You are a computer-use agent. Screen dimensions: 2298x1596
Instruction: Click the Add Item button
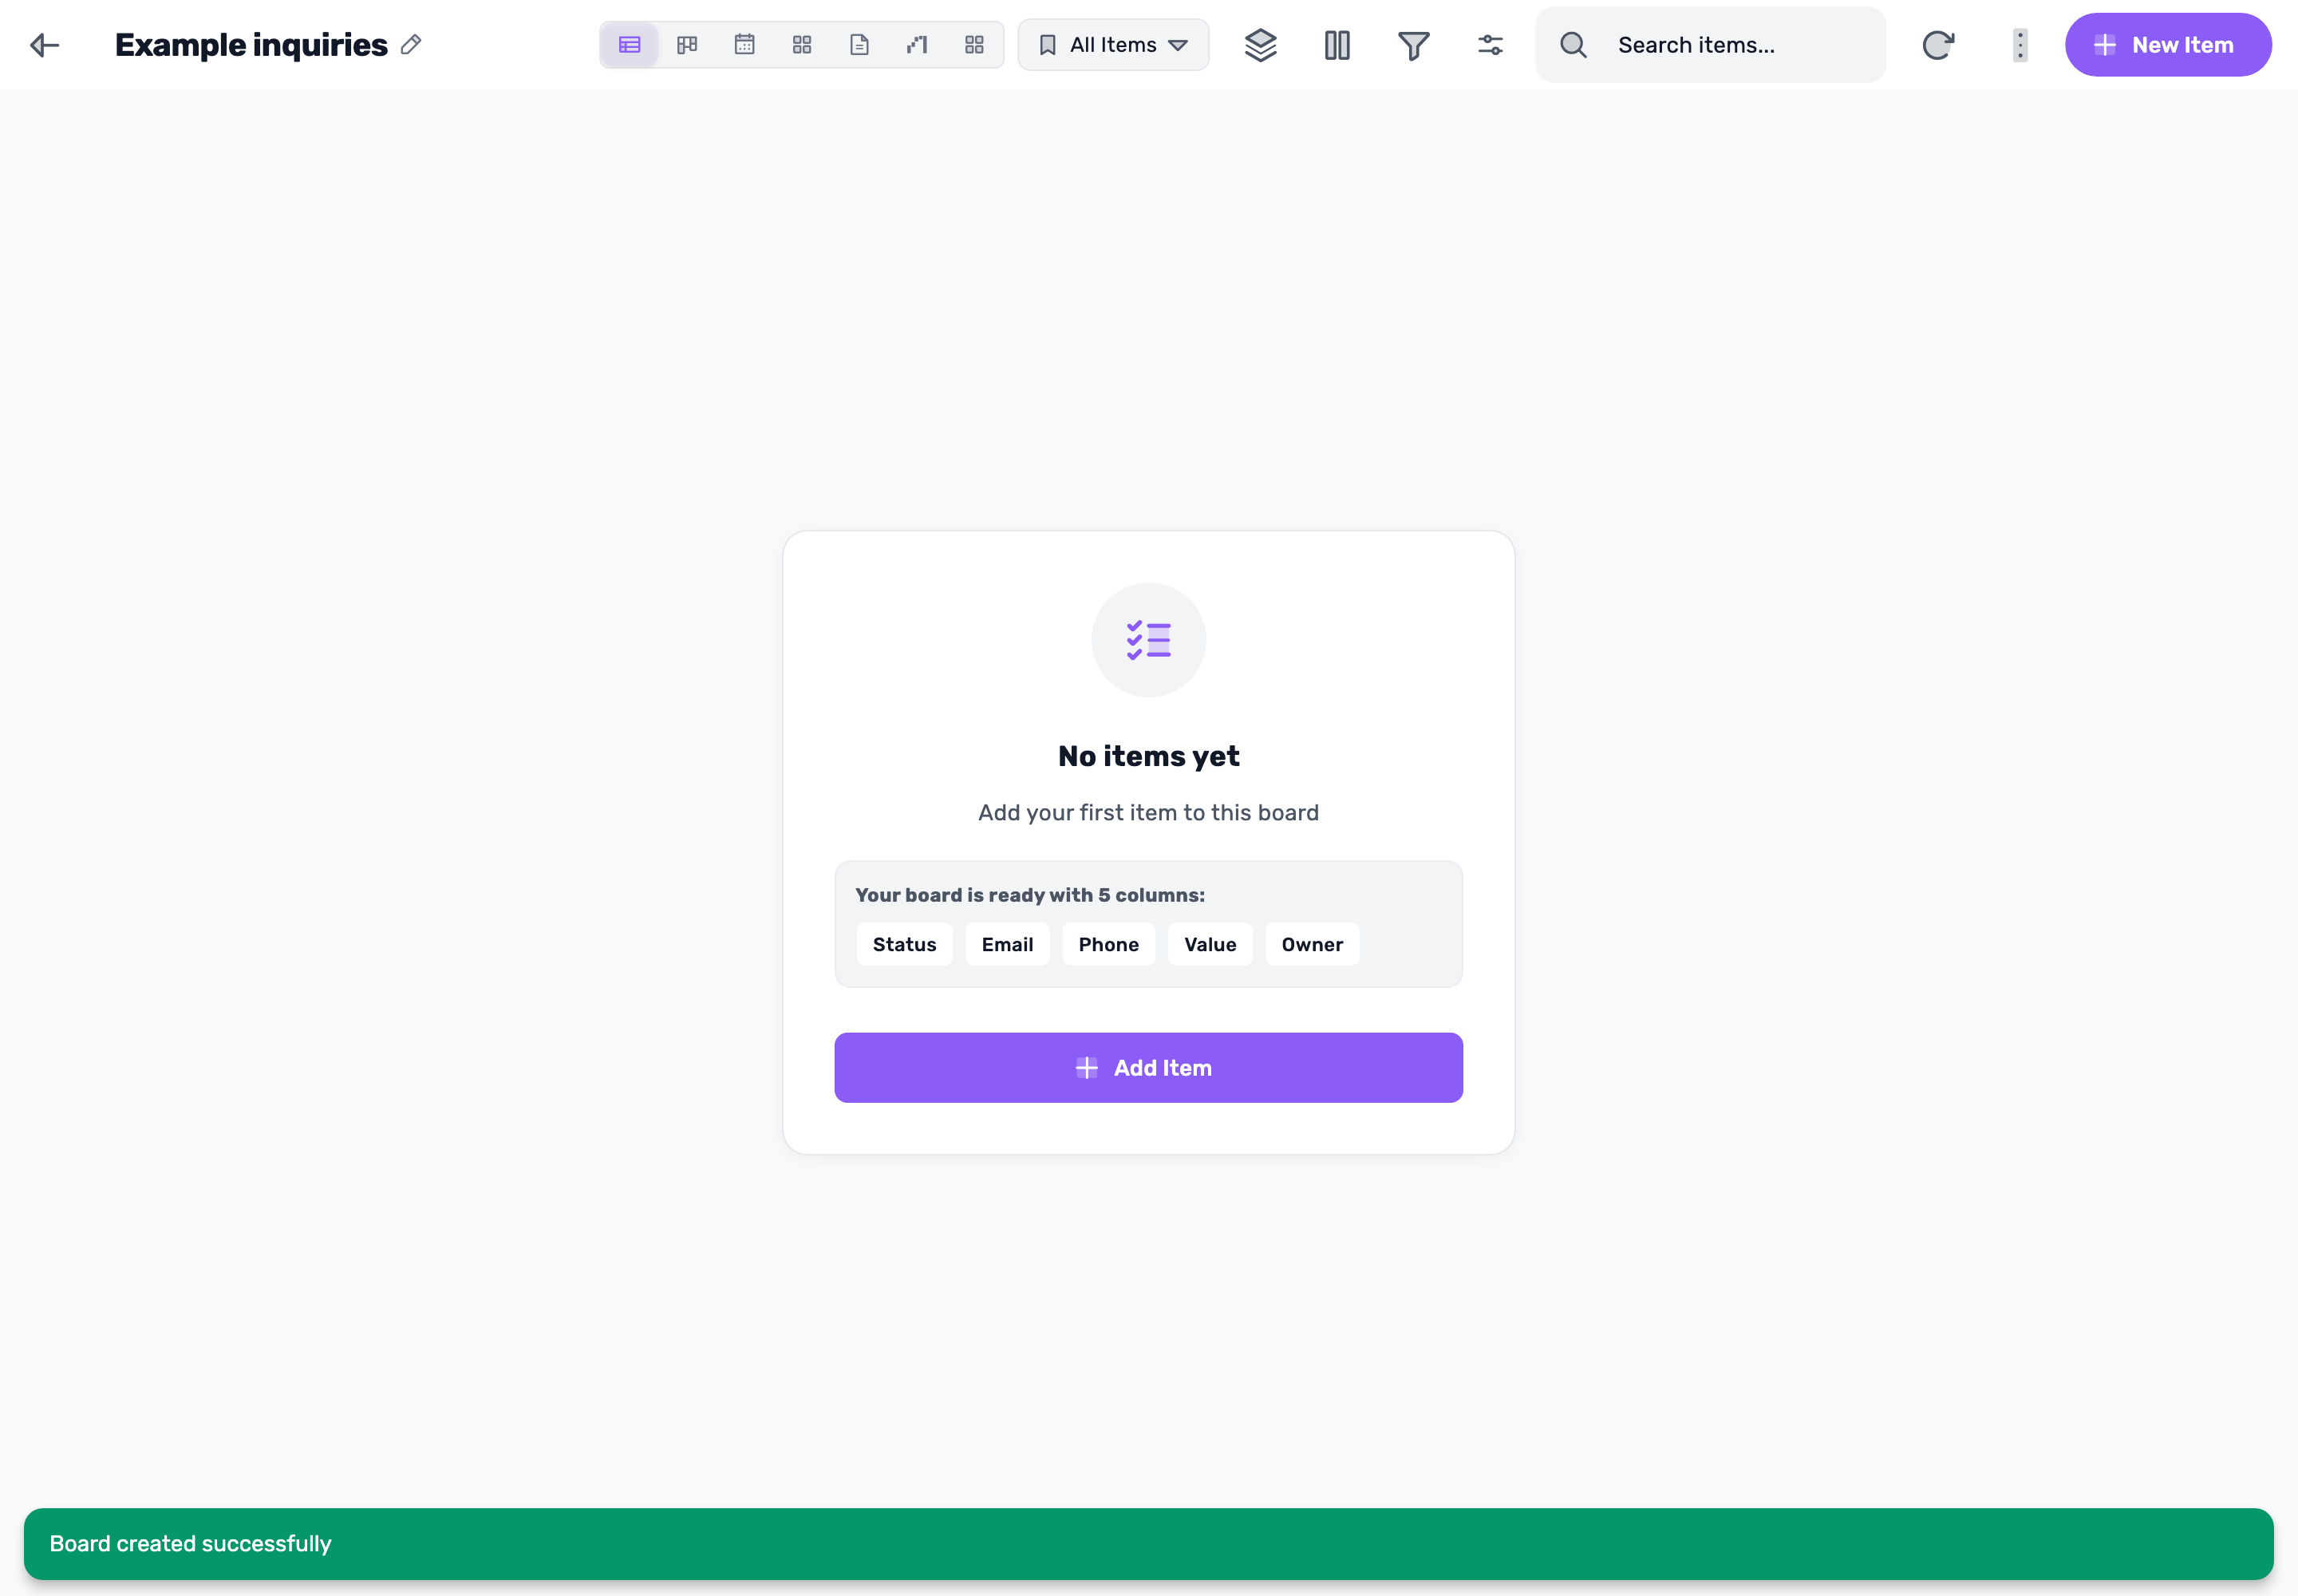[x=1148, y=1068]
